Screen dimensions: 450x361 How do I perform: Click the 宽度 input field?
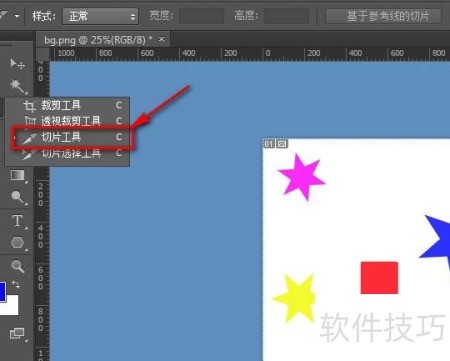pos(201,16)
